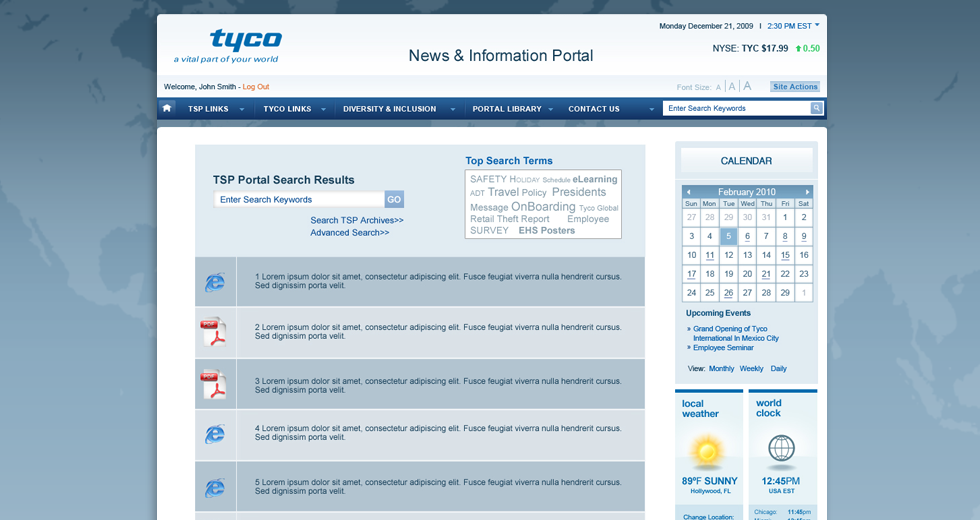The image size is (980, 520).
Task: Click the green stock up arrow
Action: pyautogui.click(x=798, y=48)
